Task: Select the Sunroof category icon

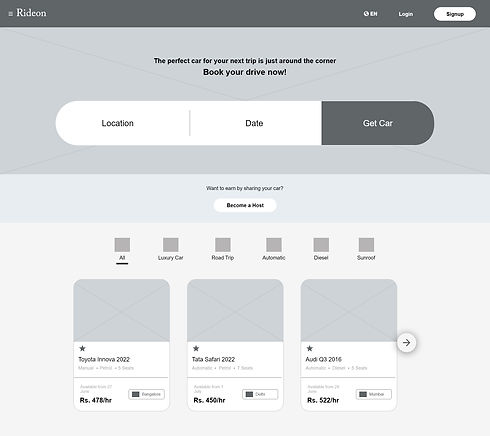Action: [x=366, y=245]
